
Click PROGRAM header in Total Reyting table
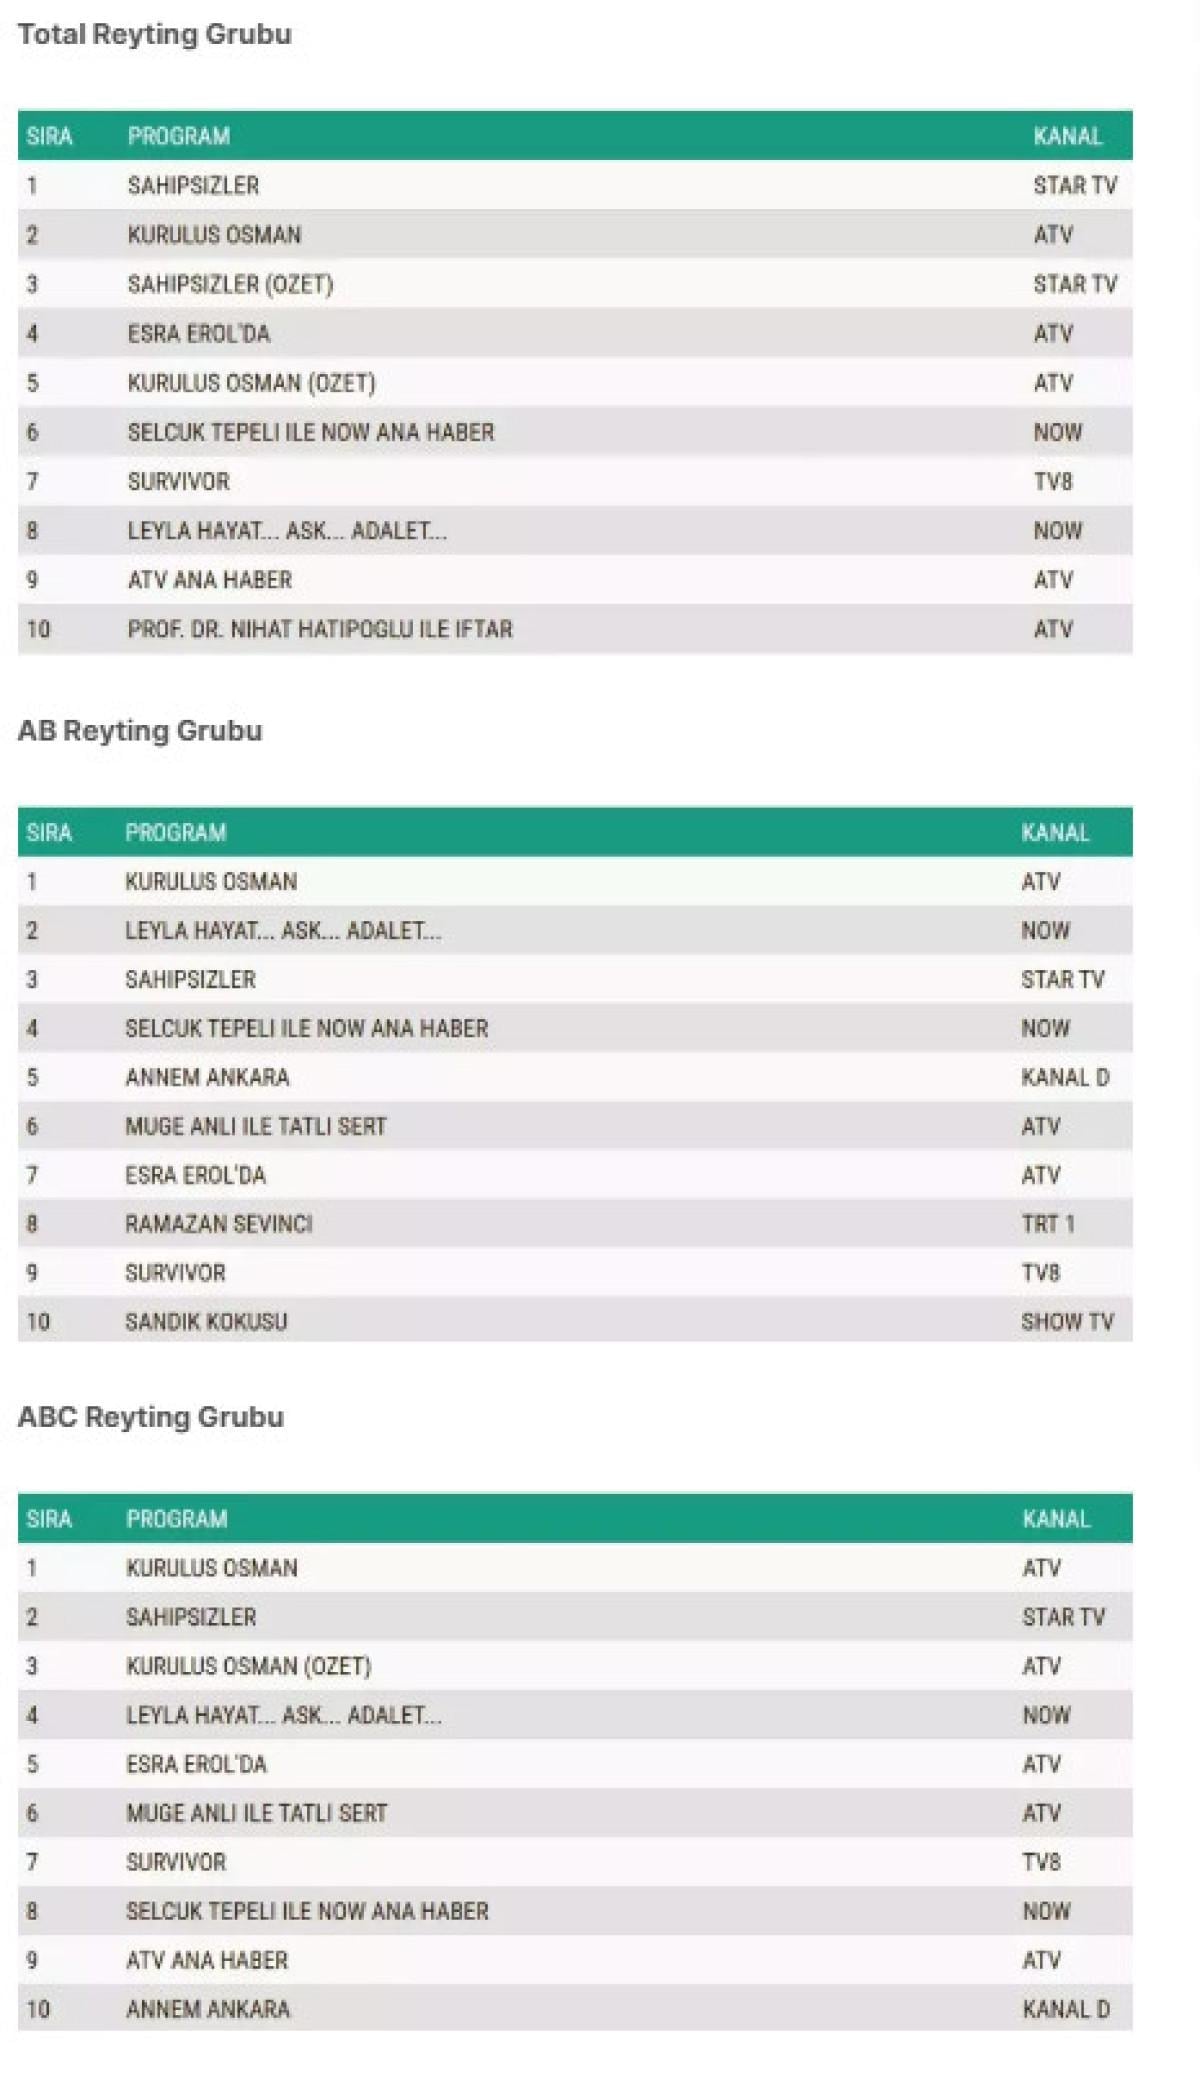tap(178, 136)
